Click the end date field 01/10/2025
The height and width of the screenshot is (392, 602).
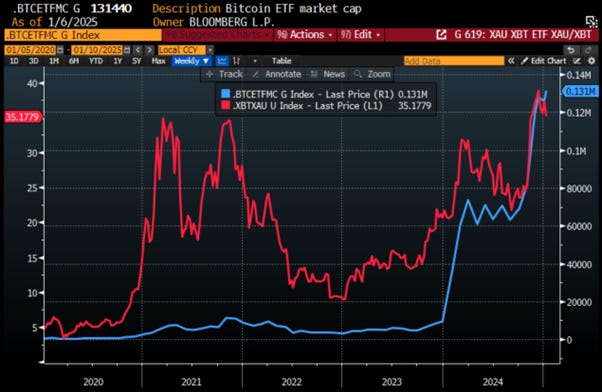[97, 50]
